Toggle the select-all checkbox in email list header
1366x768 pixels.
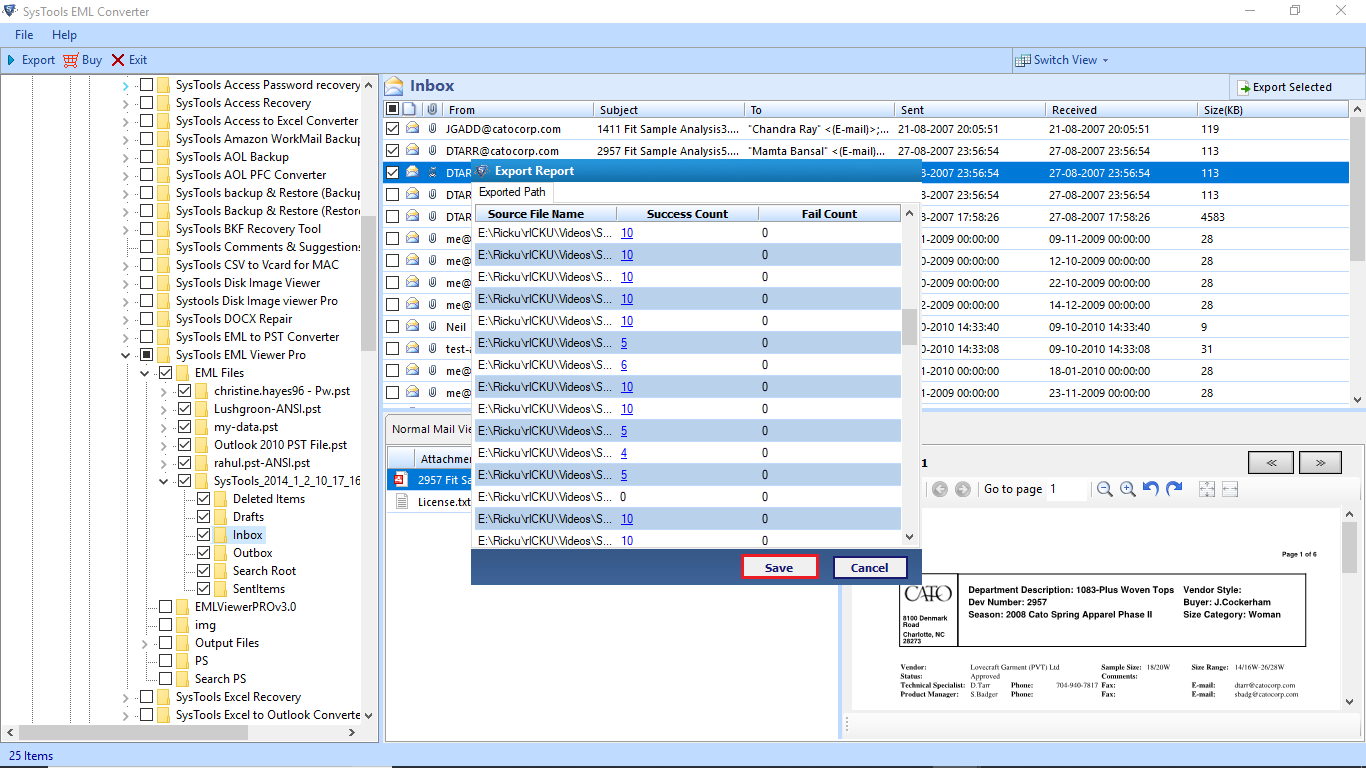pos(392,109)
